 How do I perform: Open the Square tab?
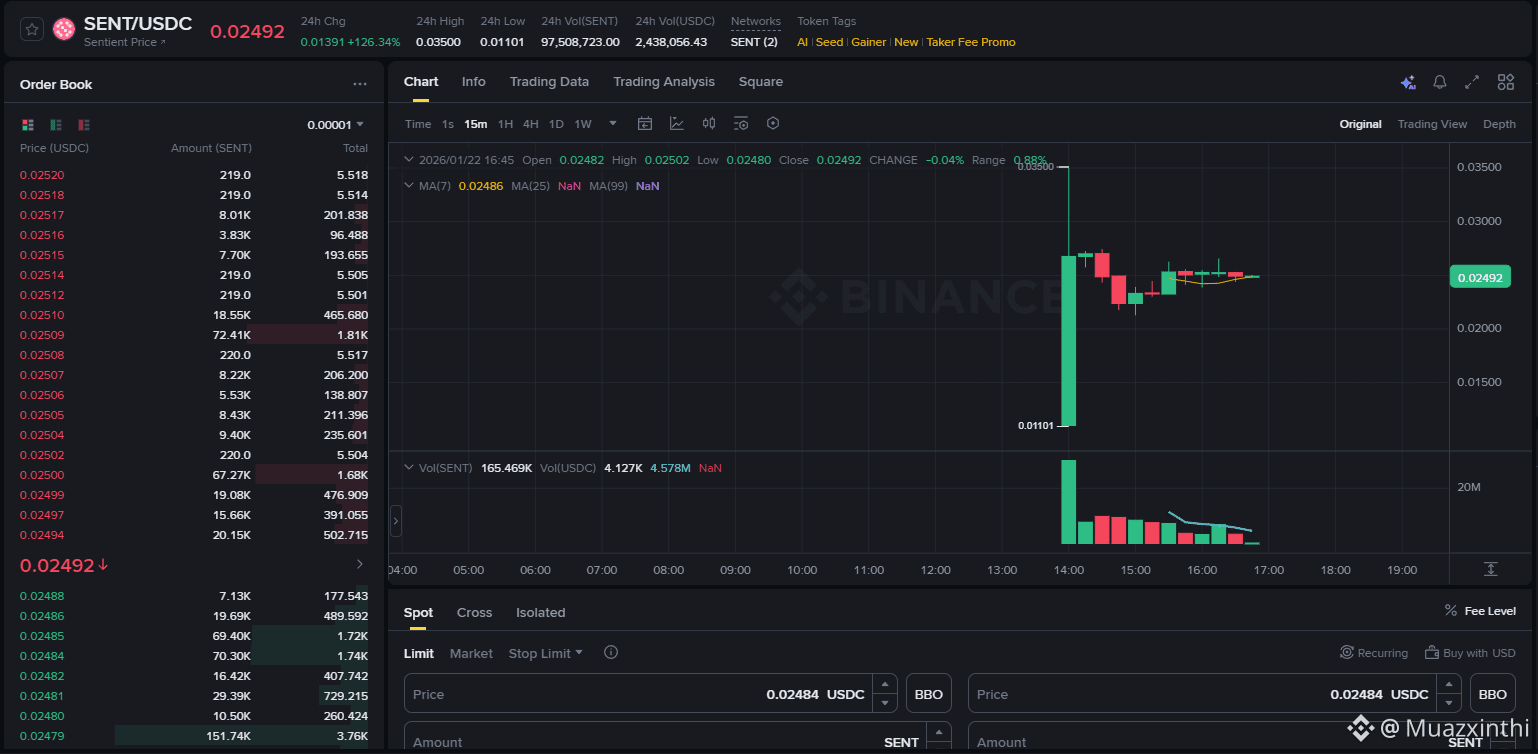point(761,82)
